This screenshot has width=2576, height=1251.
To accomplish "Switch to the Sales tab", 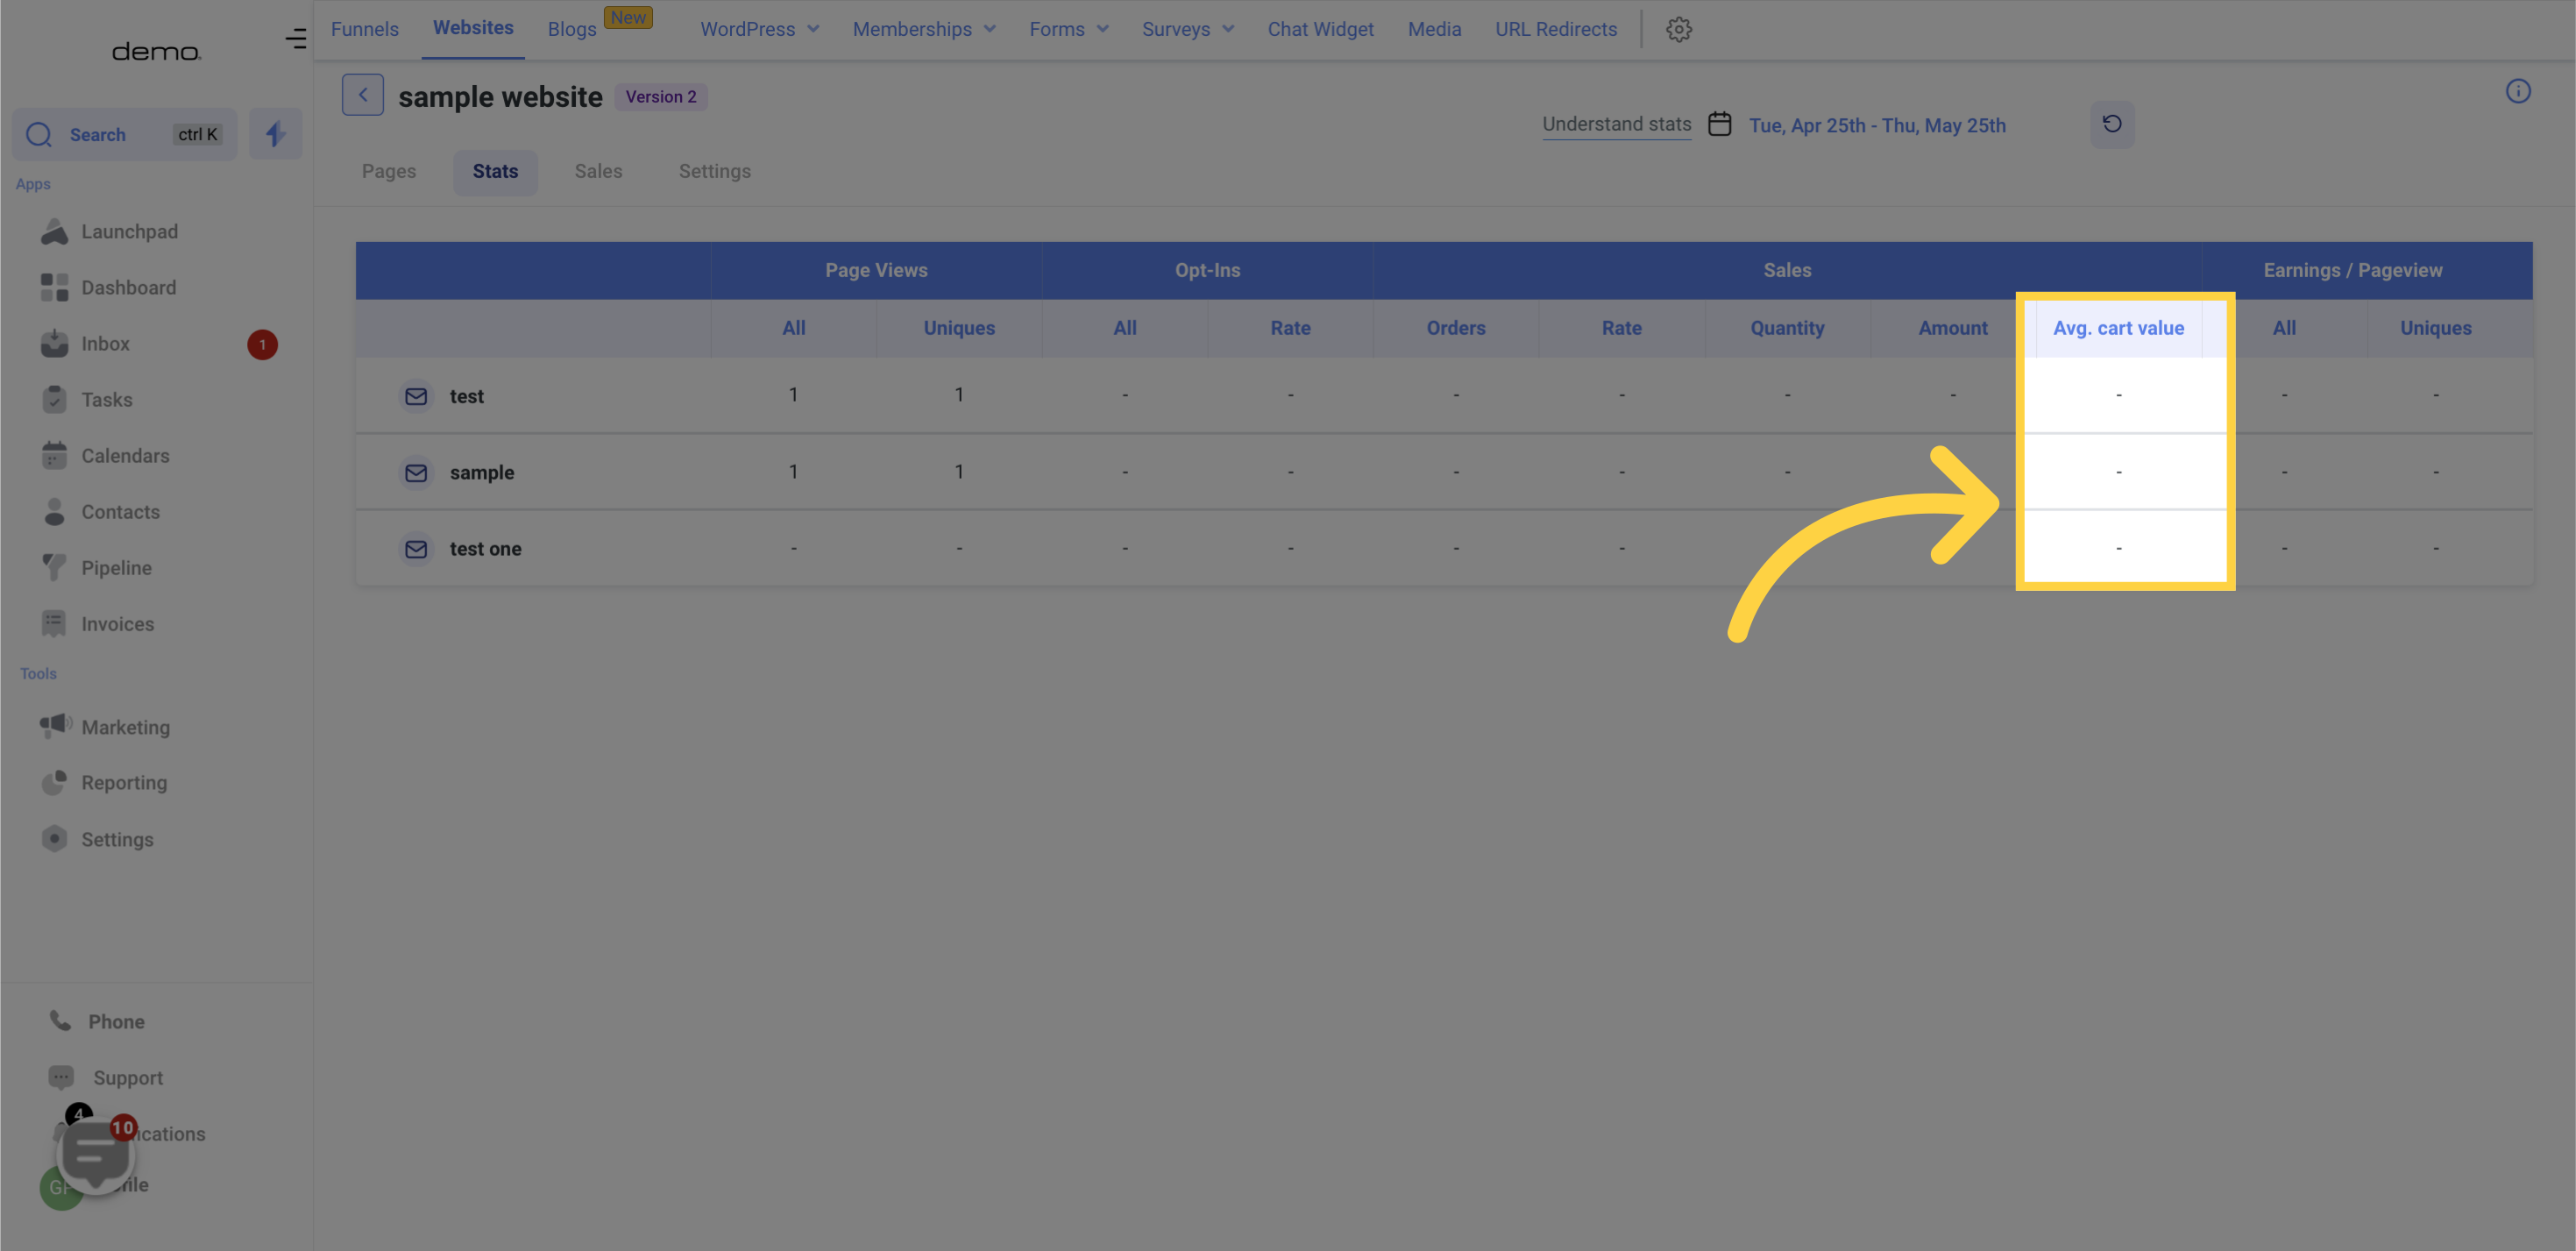I will tap(598, 171).
